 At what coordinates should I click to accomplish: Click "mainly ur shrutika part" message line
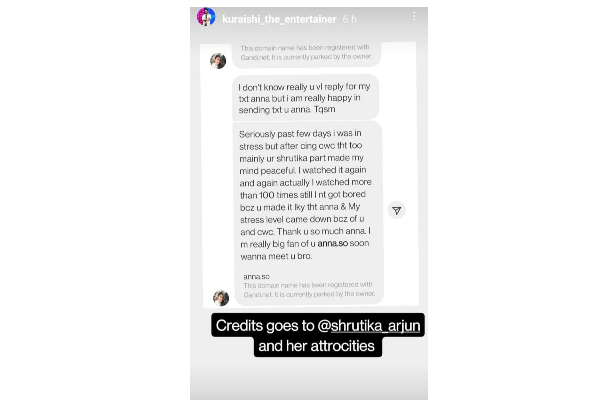302,158
